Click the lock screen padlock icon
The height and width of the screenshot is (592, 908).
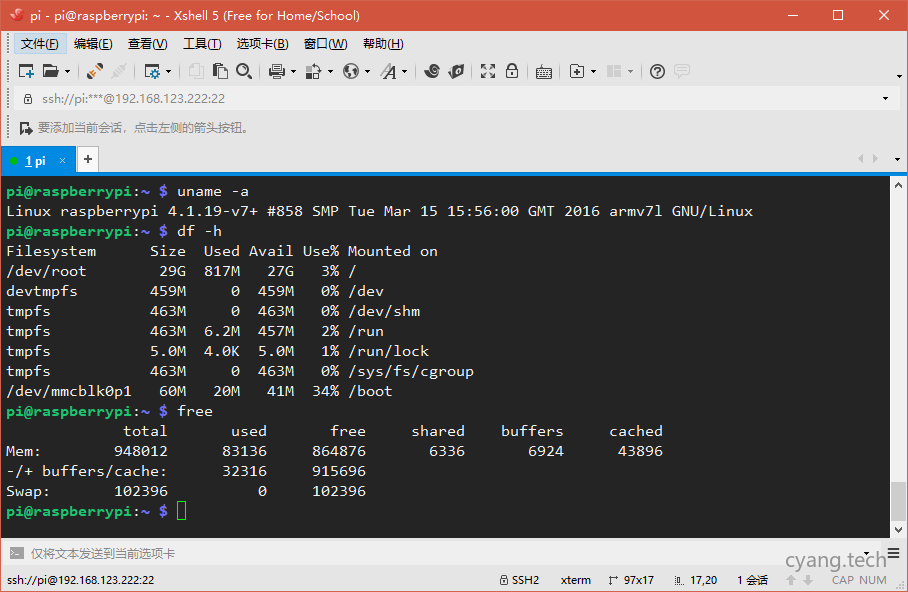click(512, 71)
